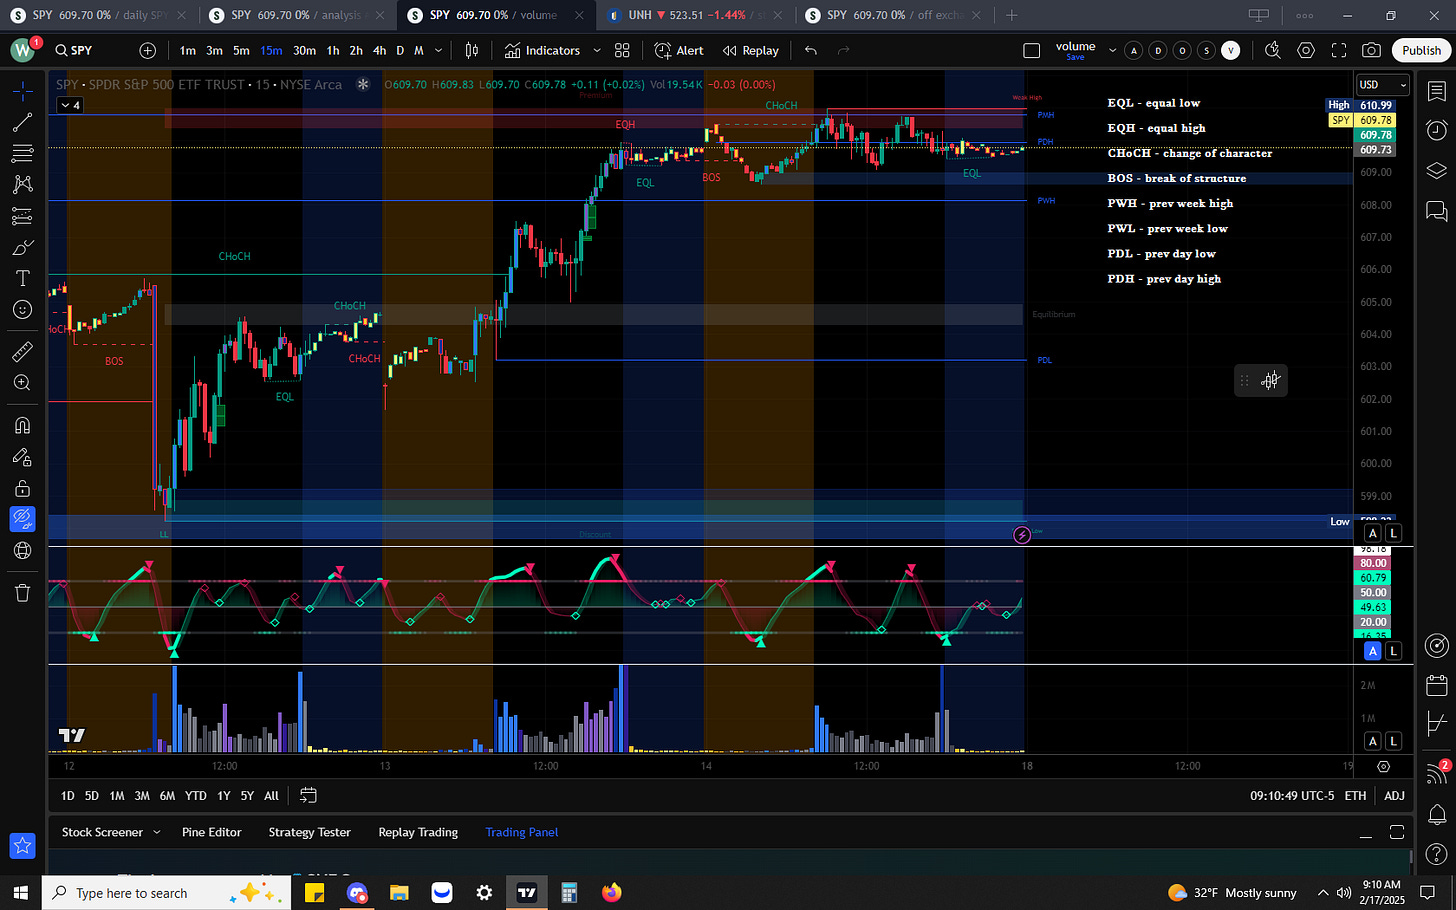Open the chats panel
This screenshot has width=1456, height=910.
(1436, 211)
